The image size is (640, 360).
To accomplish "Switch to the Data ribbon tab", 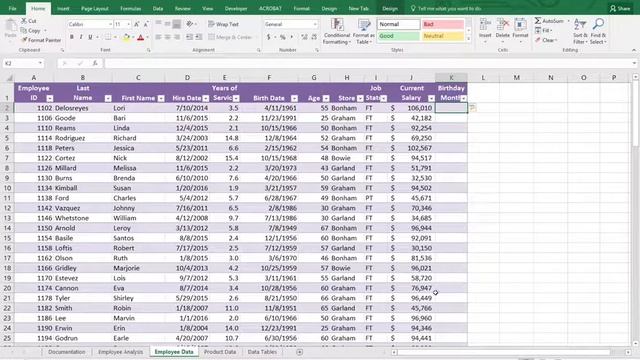I will click(158, 8).
